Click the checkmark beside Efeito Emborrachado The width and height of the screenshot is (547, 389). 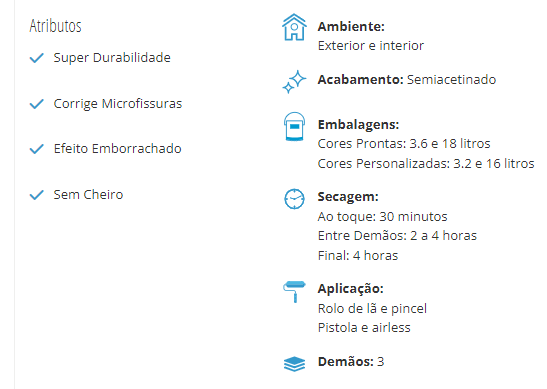[x=37, y=149]
